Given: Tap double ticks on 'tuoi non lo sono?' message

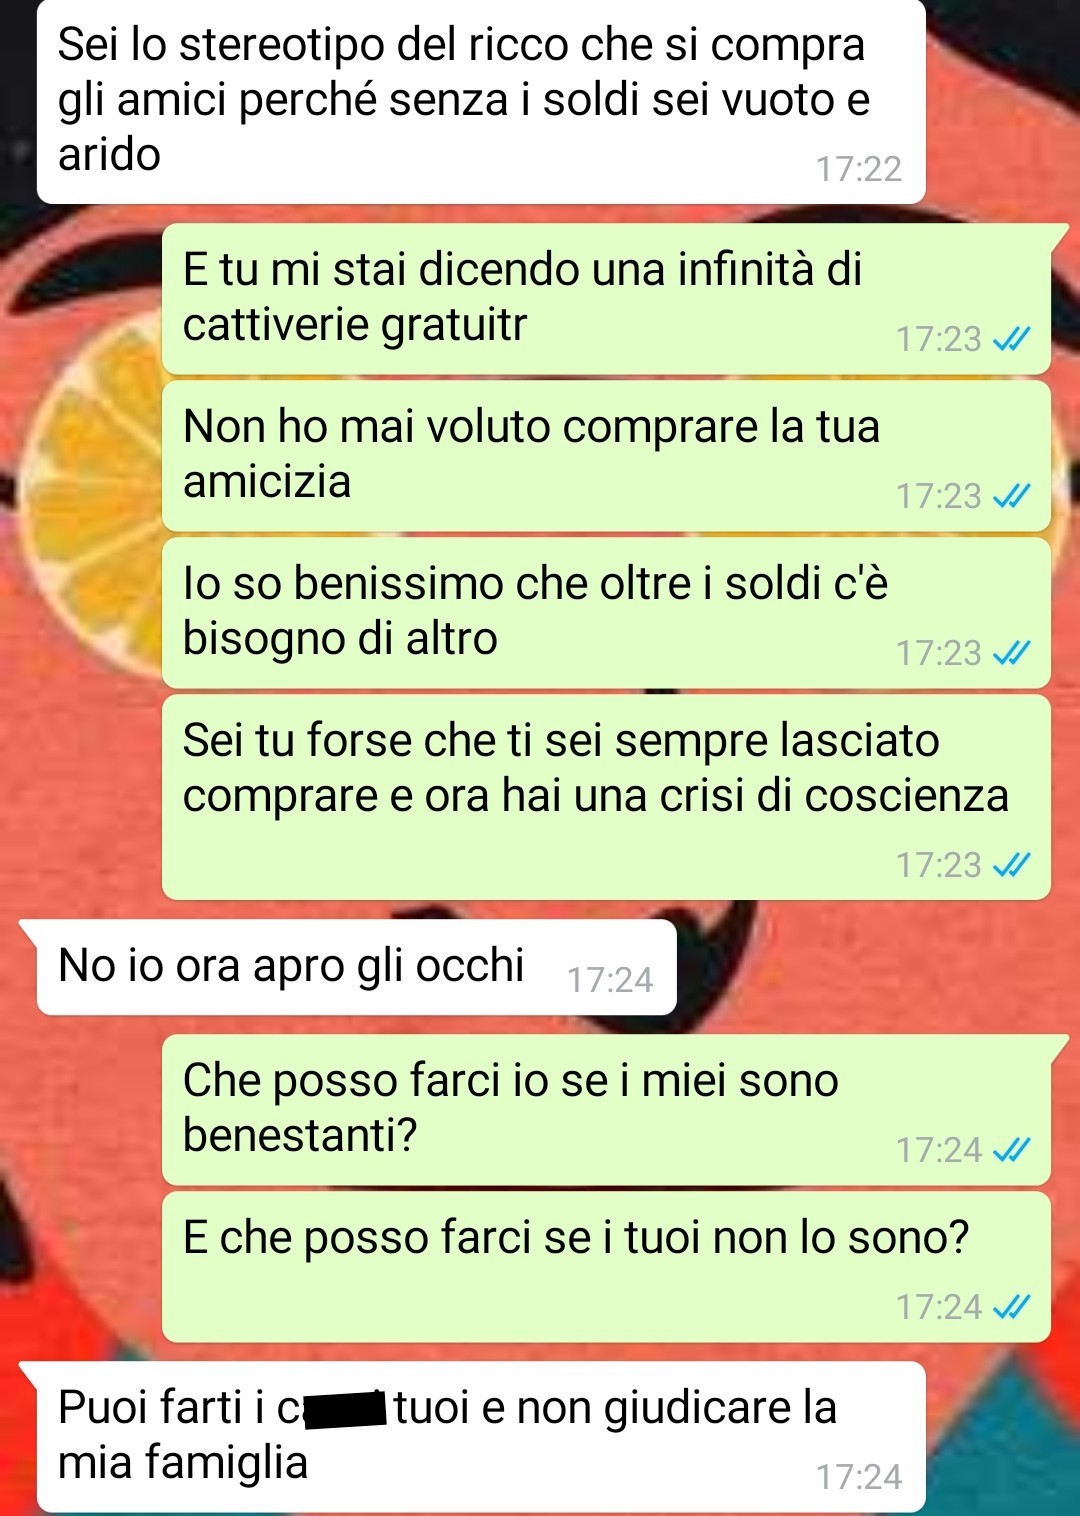Looking at the screenshot, I should (x=1011, y=1307).
